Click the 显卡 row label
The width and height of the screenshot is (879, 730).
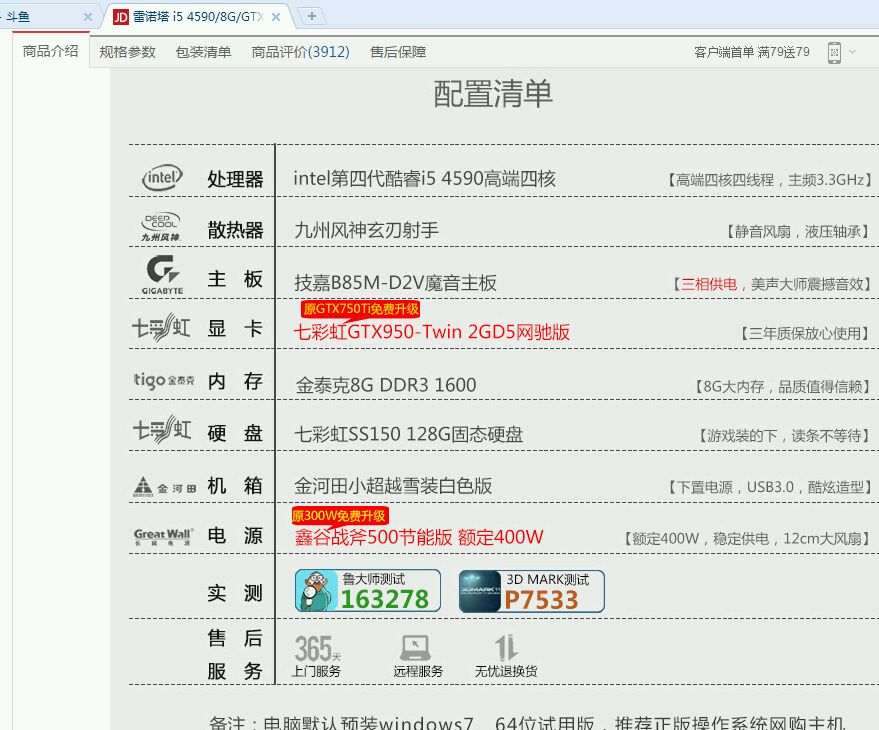[x=235, y=328]
